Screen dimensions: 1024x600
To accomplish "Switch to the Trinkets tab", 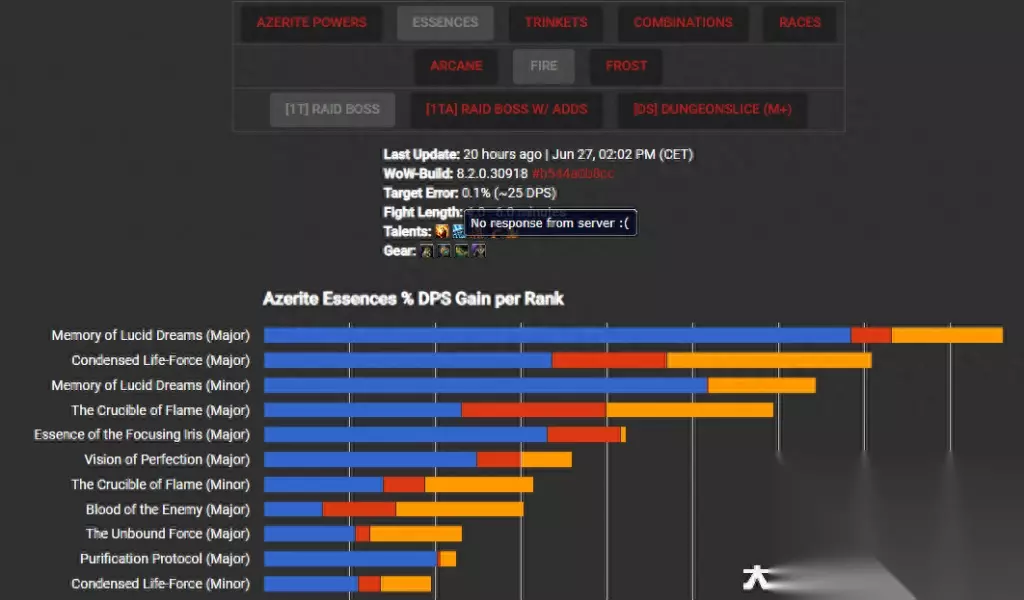I will (x=556, y=22).
